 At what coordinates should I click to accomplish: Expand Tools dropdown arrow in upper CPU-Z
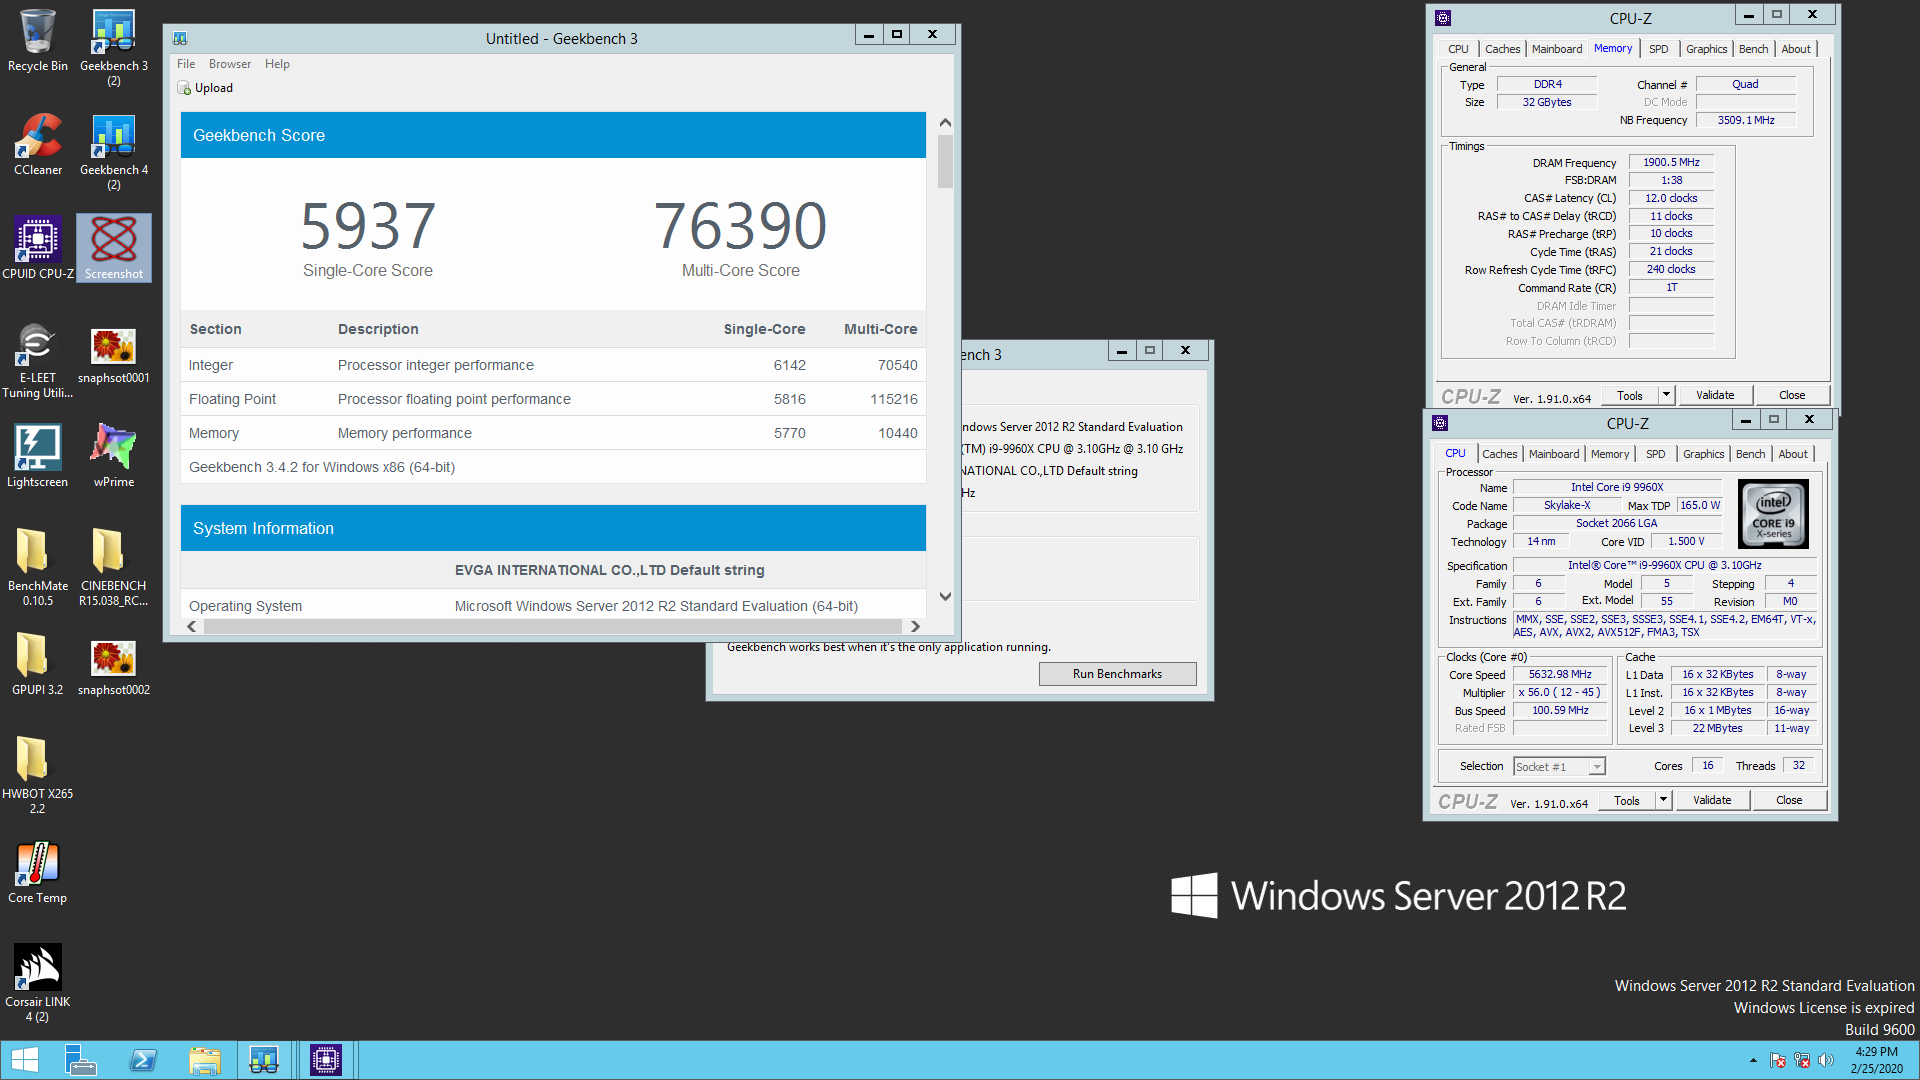[1666, 395]
